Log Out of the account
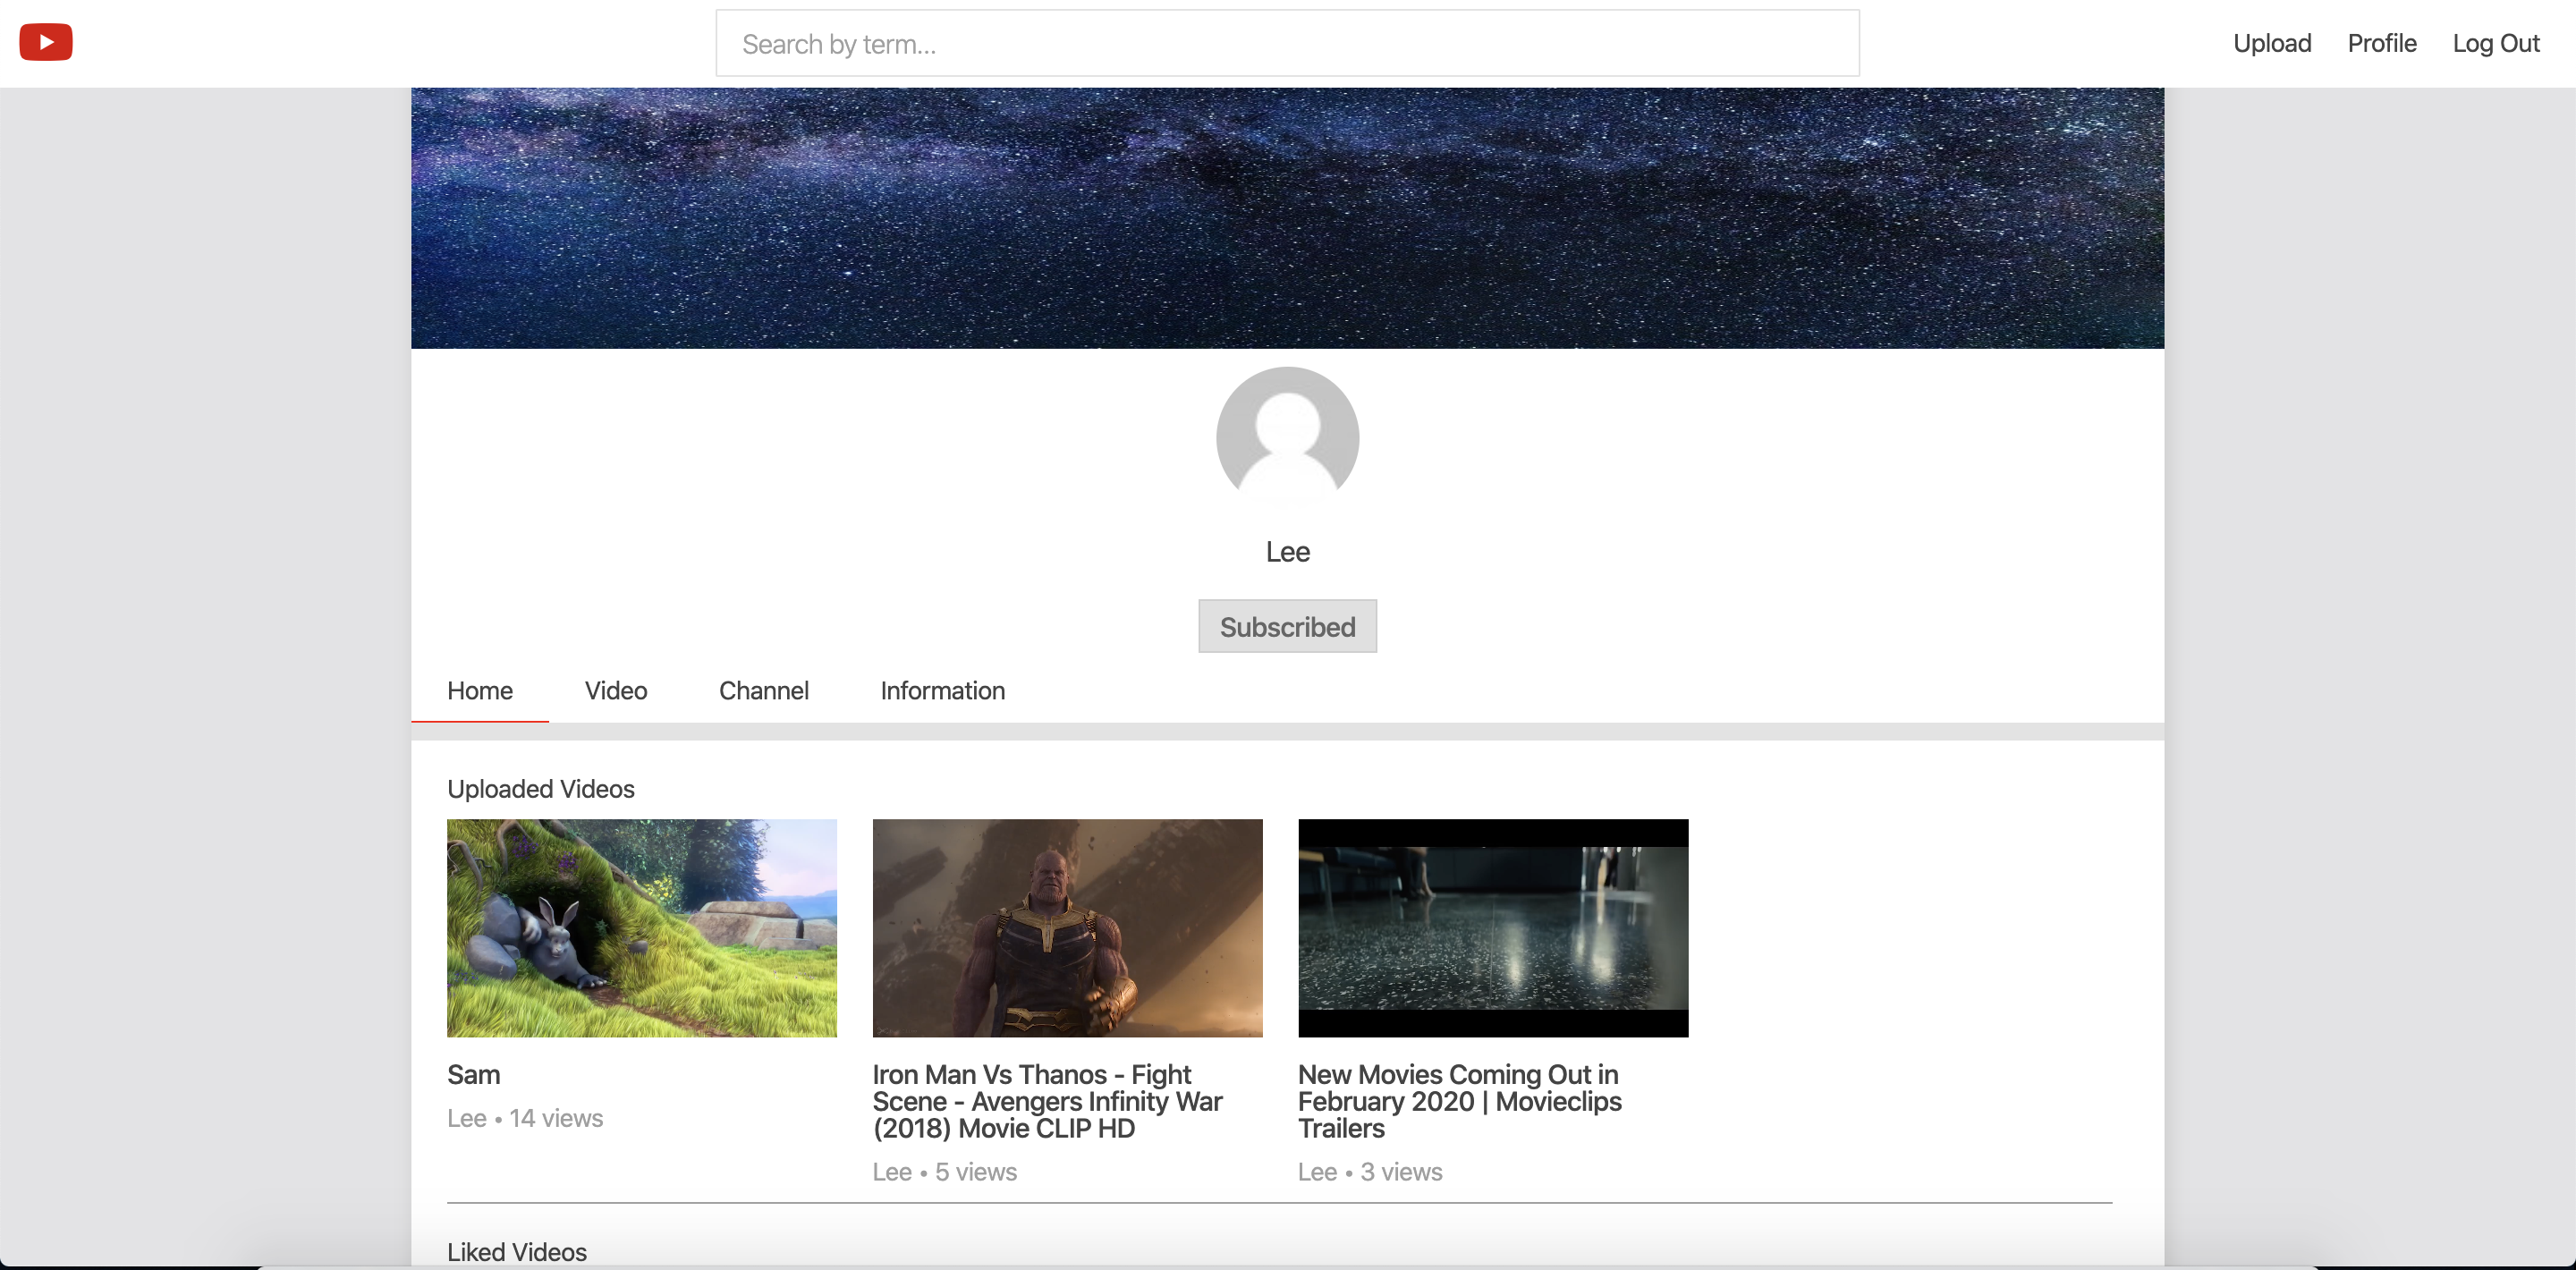This screenshot has height=1270, width=2576. point(2496,43)
